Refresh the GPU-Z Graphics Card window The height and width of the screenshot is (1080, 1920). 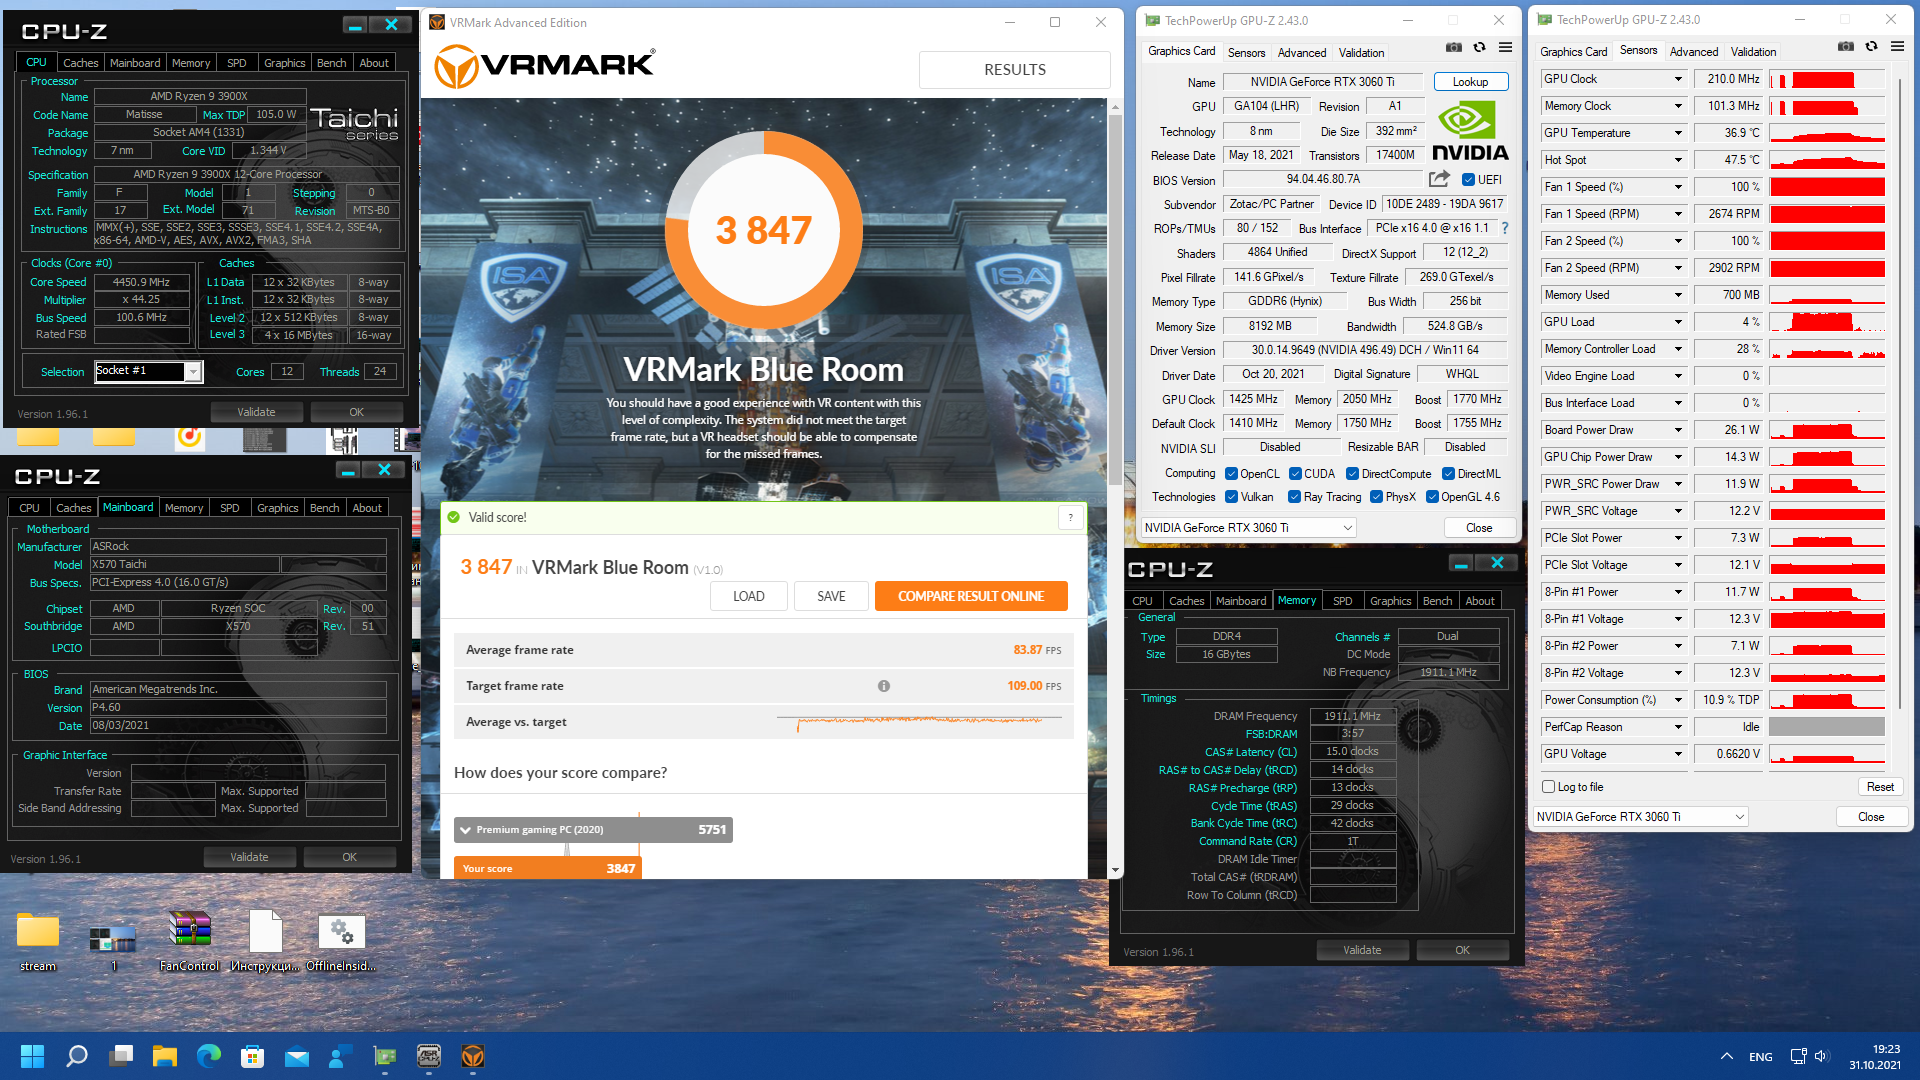(1479, 48)
